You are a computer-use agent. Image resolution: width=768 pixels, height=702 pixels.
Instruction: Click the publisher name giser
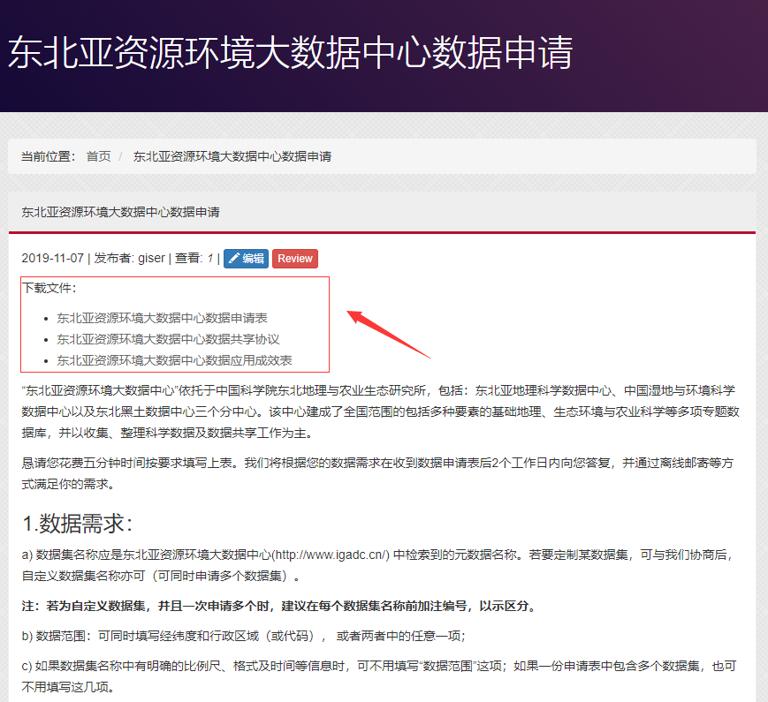click(151, 258)
